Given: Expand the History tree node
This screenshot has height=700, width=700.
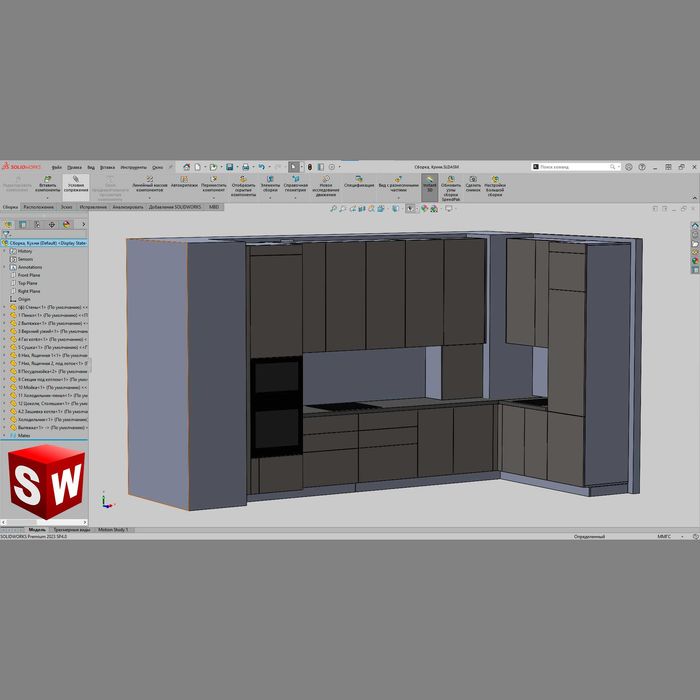Looking at the screenshot, I should [4, 251].
